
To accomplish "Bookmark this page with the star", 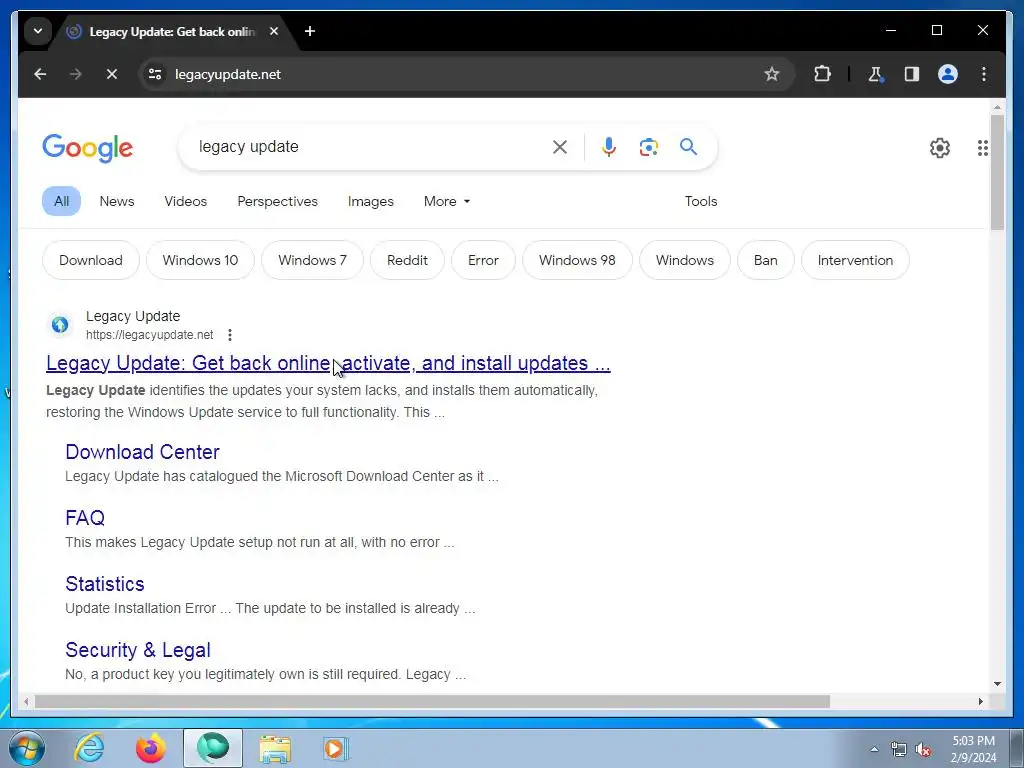I will tap(772, 74).
